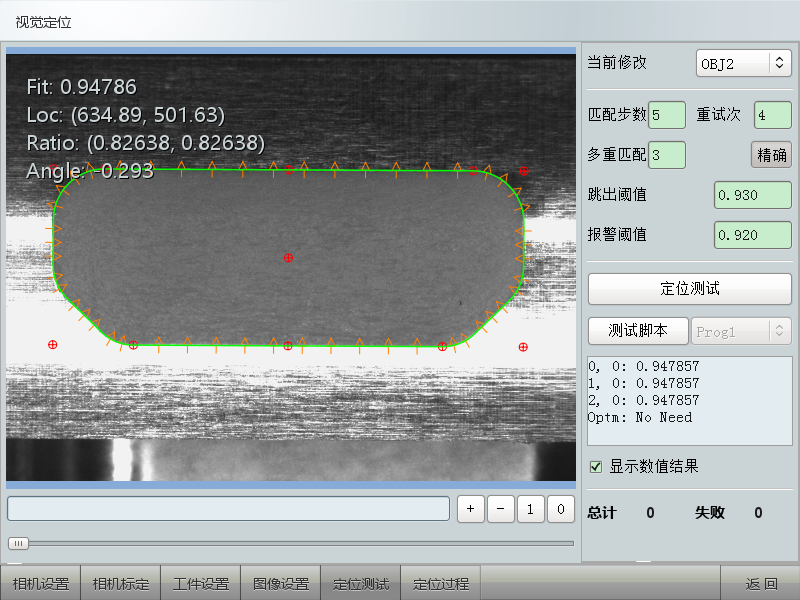800x600 pixels.
Task: Expand the Prog1 script dropdown
Action: pyautogui.click(x=741, y=331)
